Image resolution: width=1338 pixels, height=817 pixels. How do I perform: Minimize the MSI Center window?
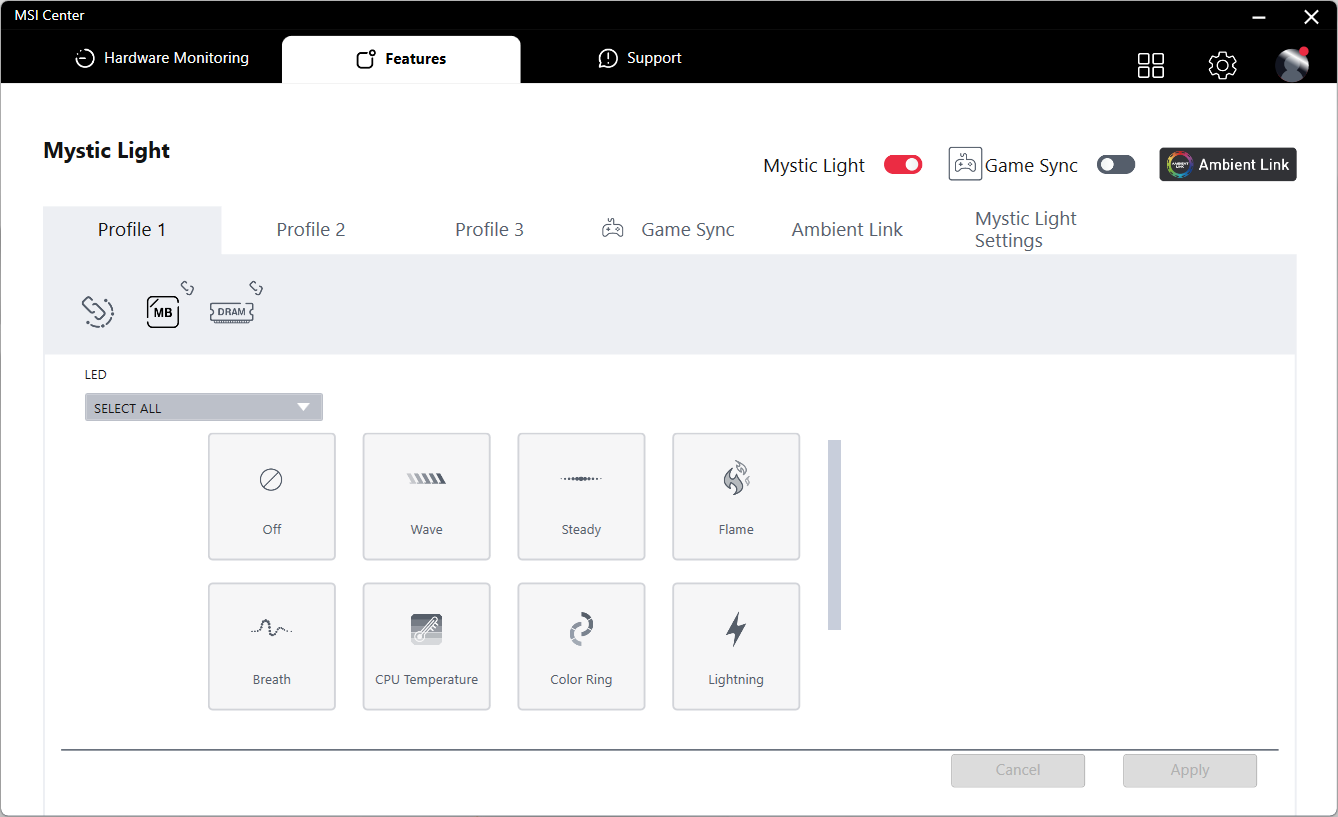click(x=1258, y=16)
